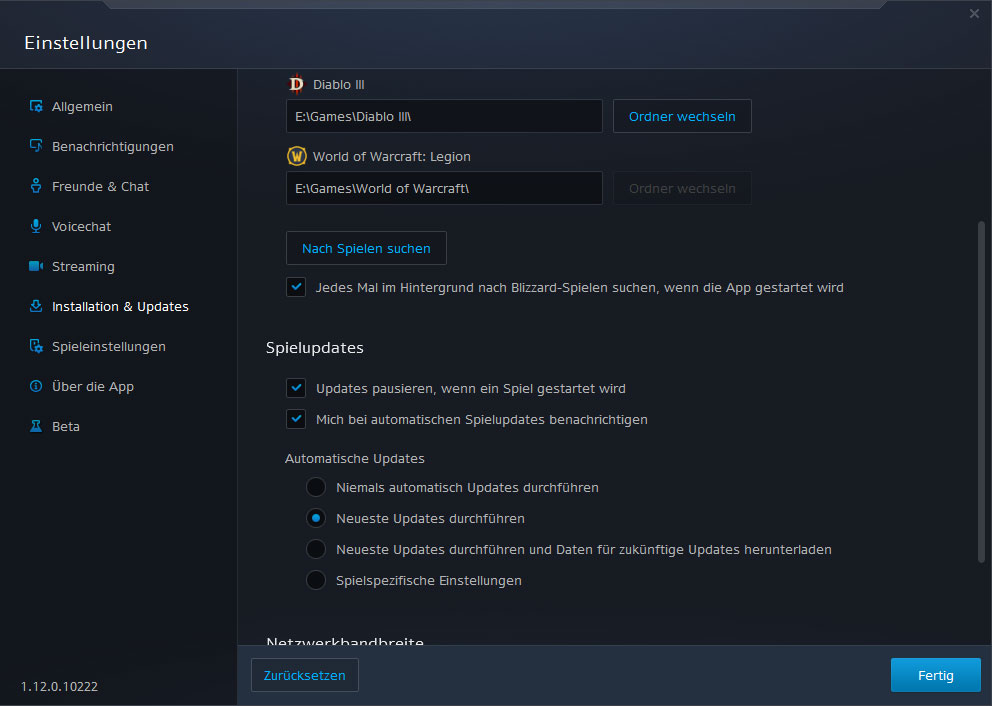
Task: Click the Beta flask icon
Action: (x=36, y=426)
